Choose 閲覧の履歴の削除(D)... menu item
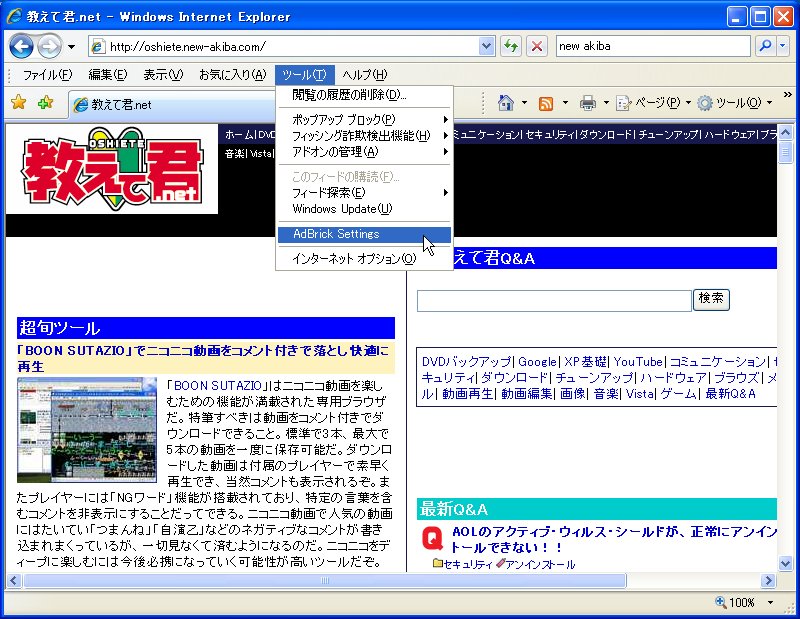The height and width of the screenshot is (619, 800). [364, 95]
